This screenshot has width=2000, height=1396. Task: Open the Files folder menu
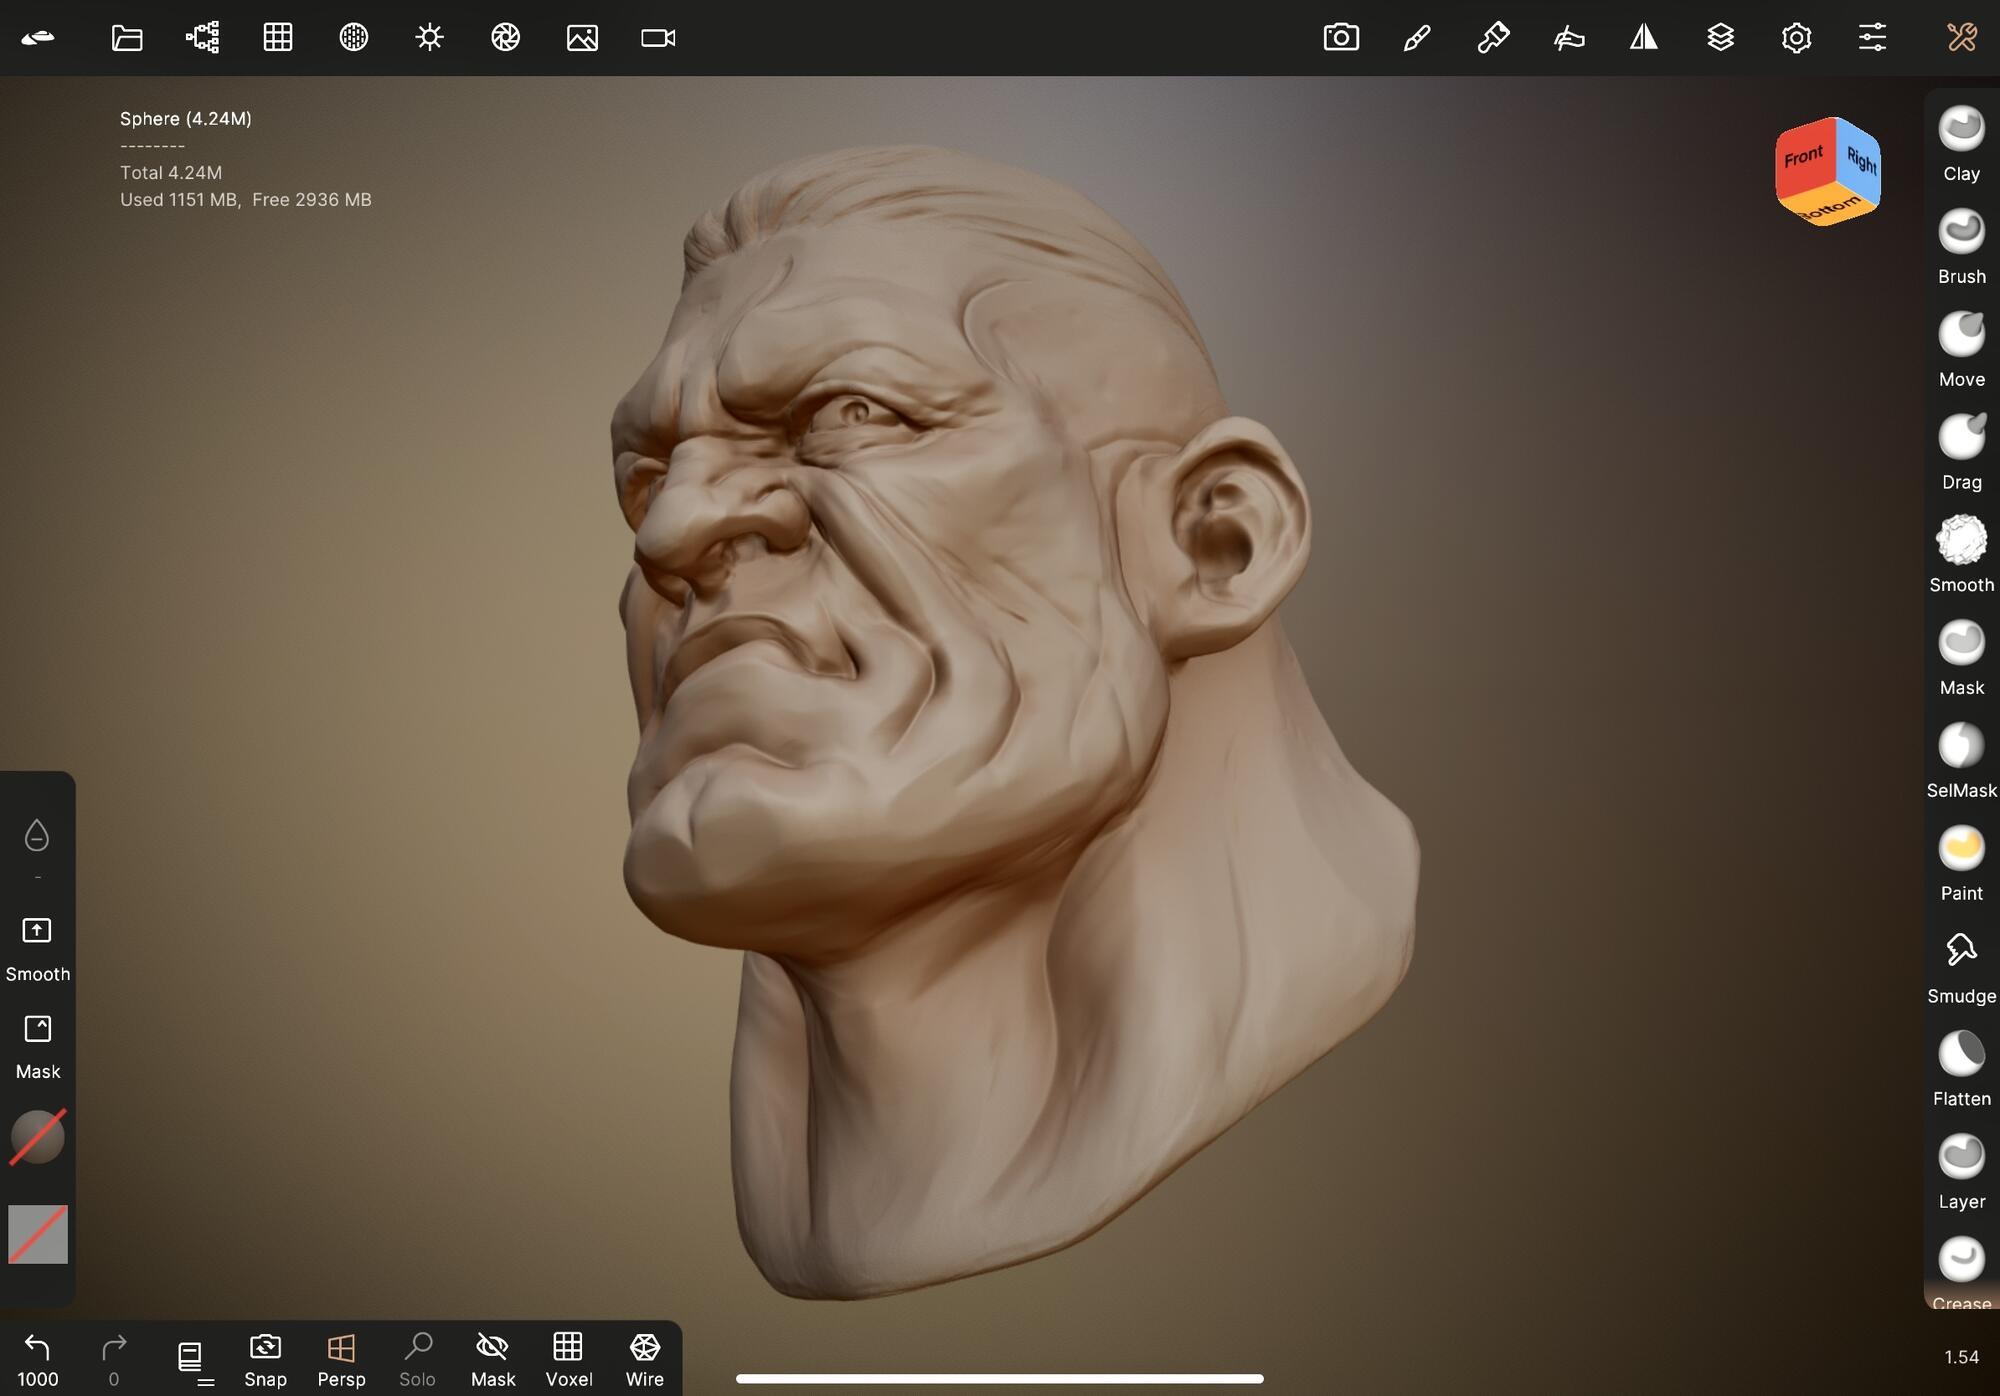coord(127,38)
